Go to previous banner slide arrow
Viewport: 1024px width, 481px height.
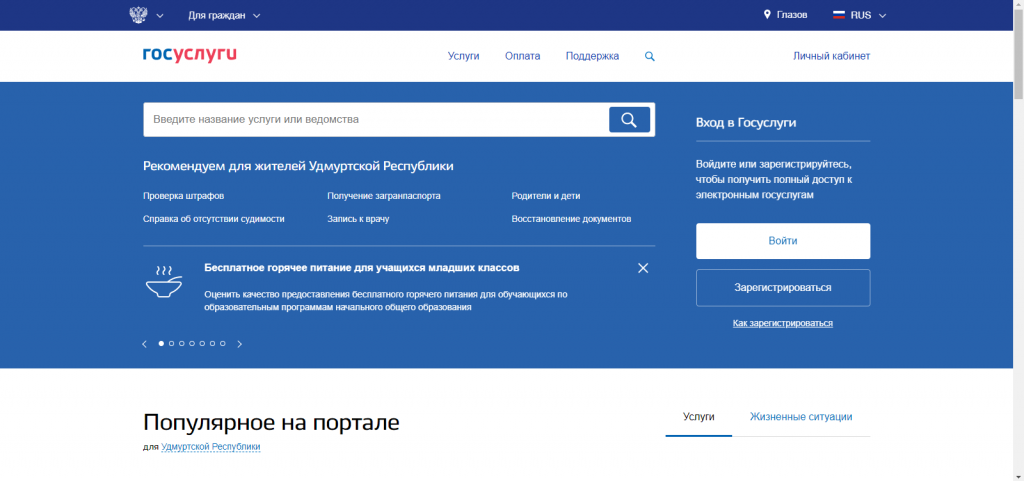click(x=144, y=344)
